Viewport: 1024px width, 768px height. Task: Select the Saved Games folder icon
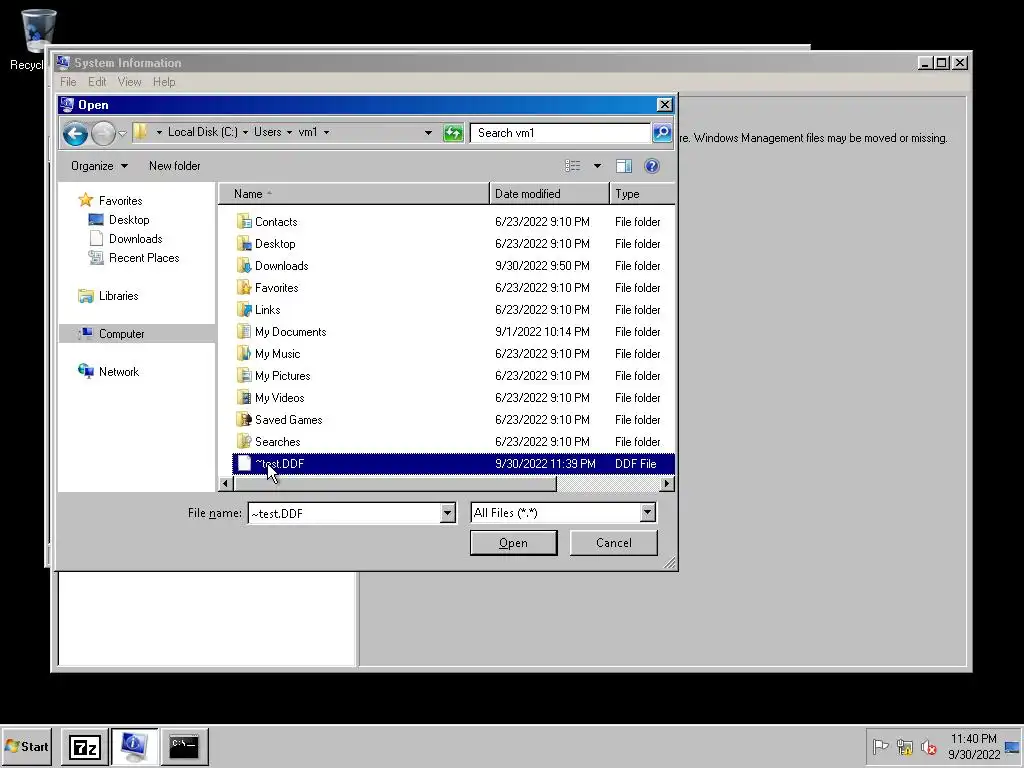click(x=244, y=419)
